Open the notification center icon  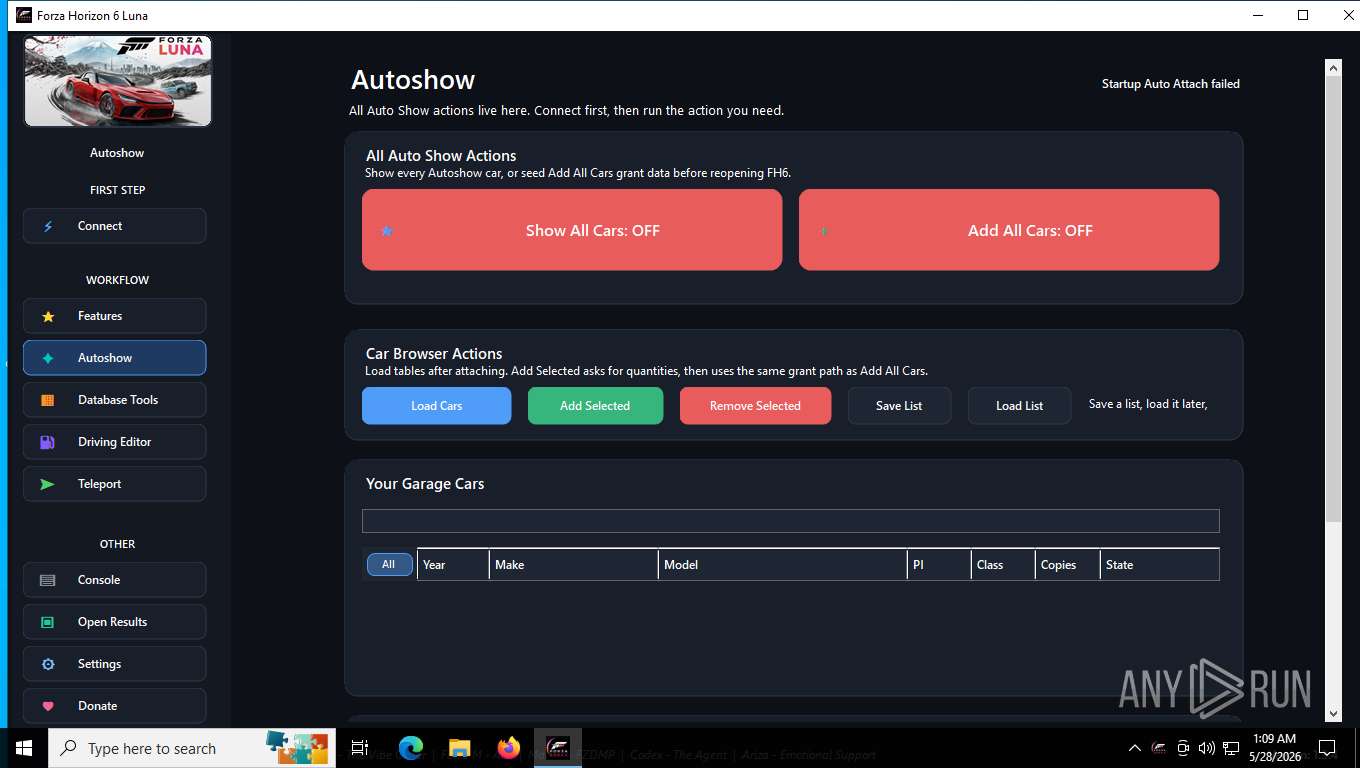[1327, 748]
